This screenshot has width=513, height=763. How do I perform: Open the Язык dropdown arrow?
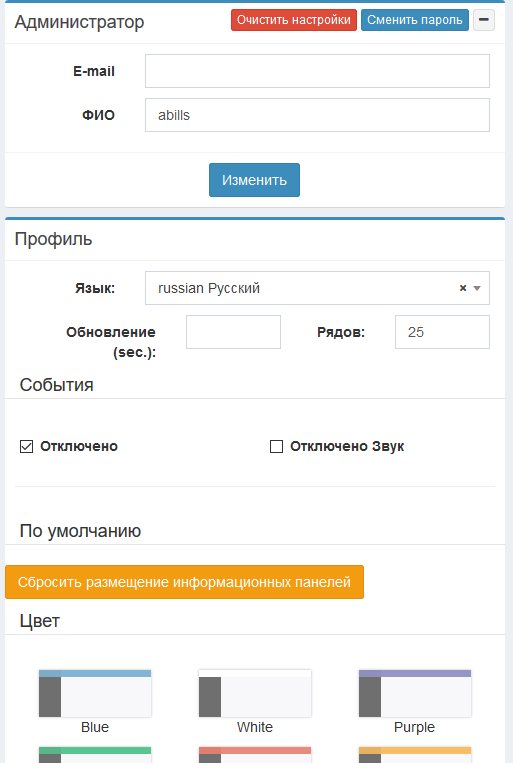pyautogui.click(x=477, y=288)
